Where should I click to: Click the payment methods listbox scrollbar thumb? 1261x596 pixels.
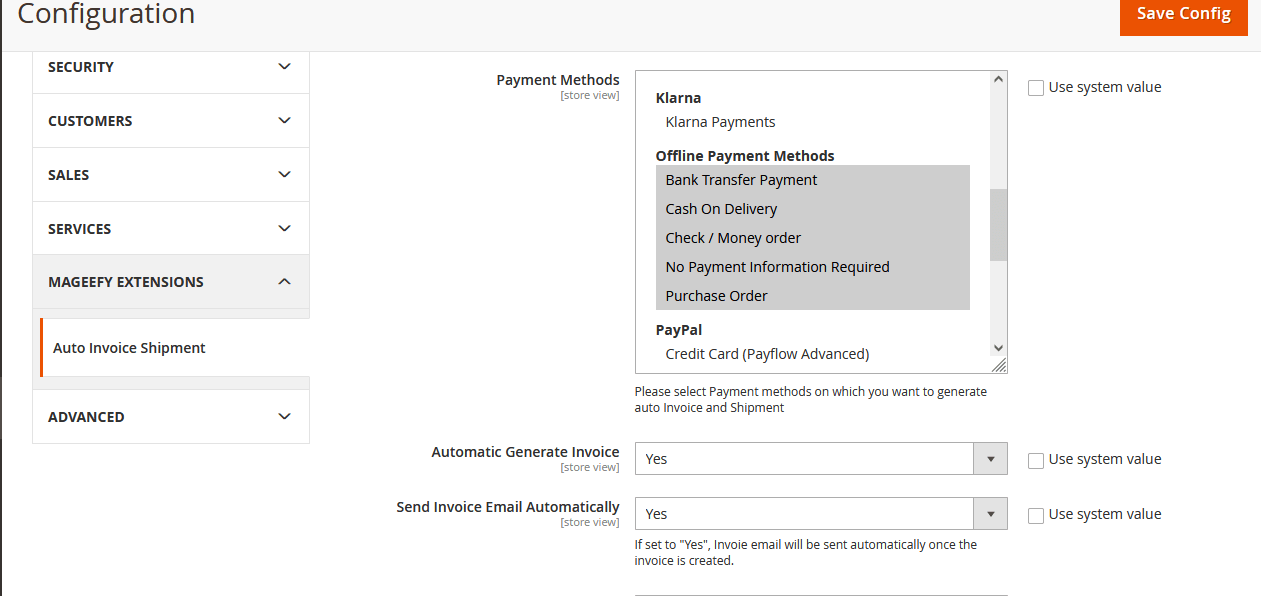tap(998, 225)
